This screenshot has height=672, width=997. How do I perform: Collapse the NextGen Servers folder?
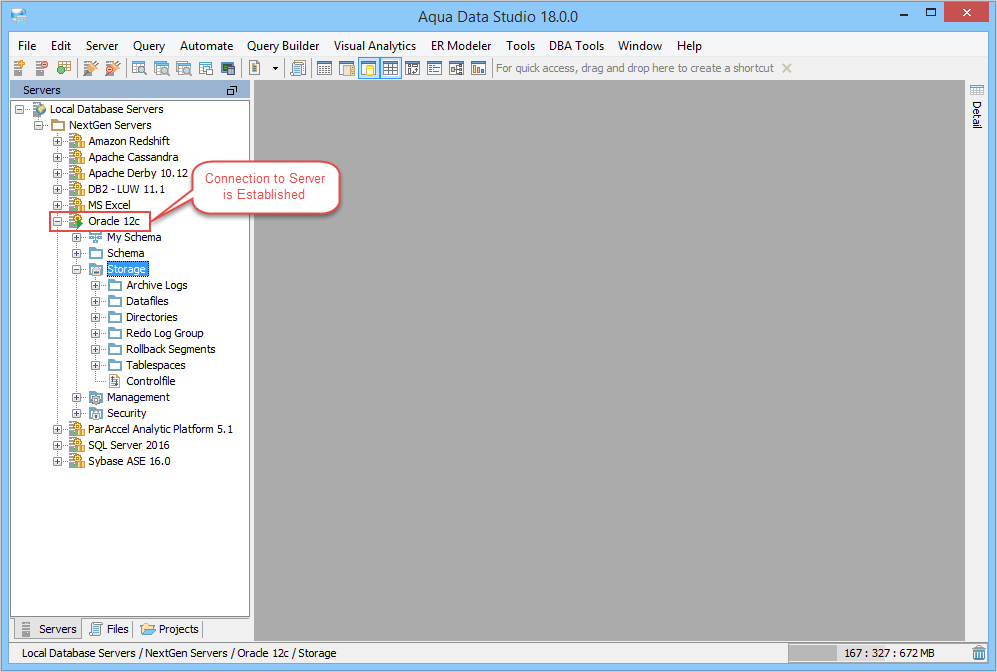point(39,125)
